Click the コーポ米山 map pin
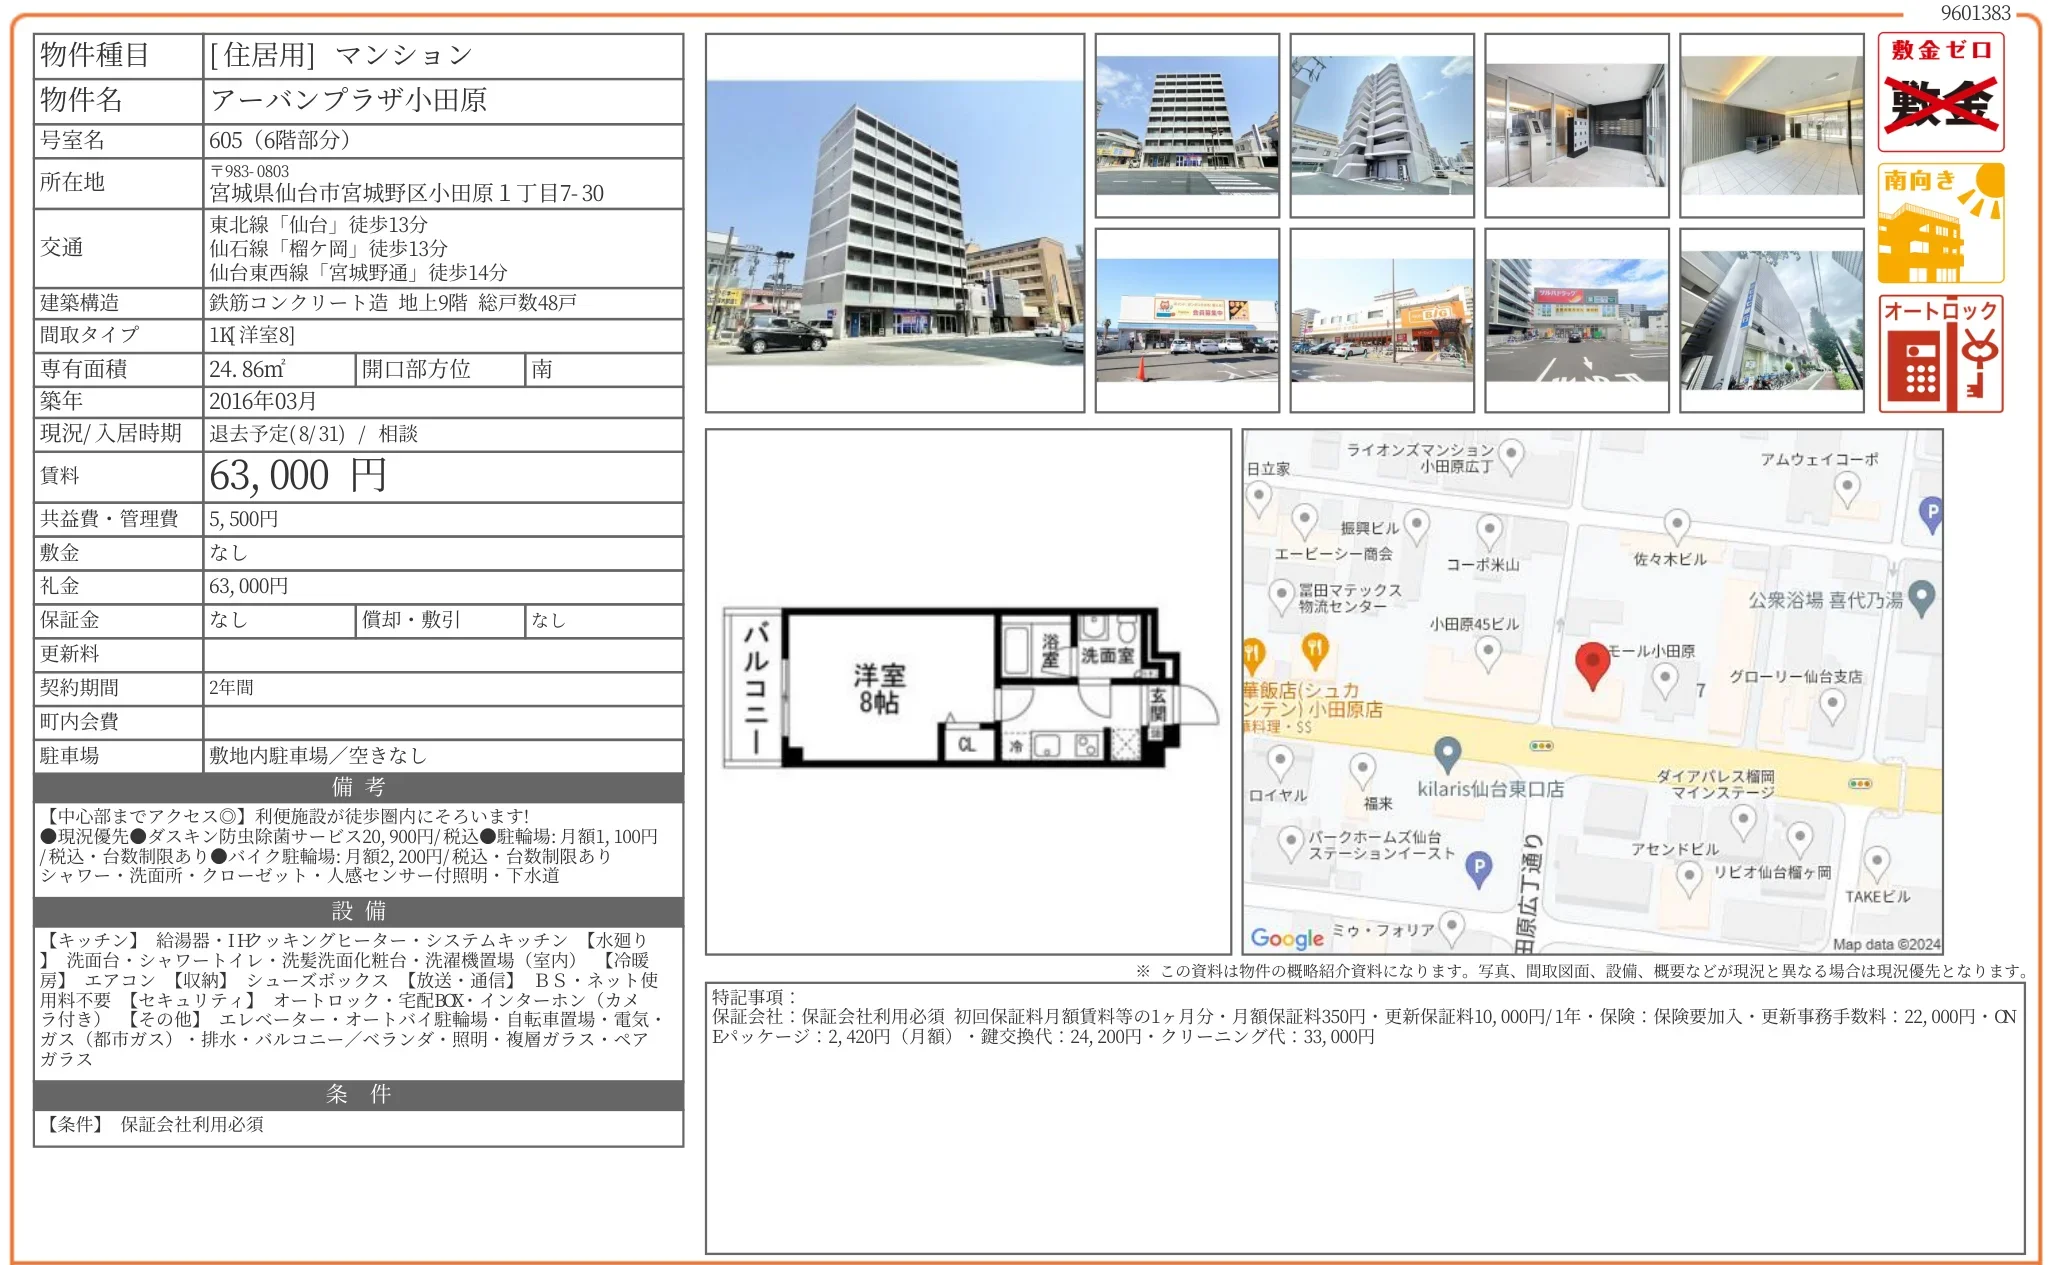The width and height of the screenshot is (2056, 1265). coord(1489,531)
